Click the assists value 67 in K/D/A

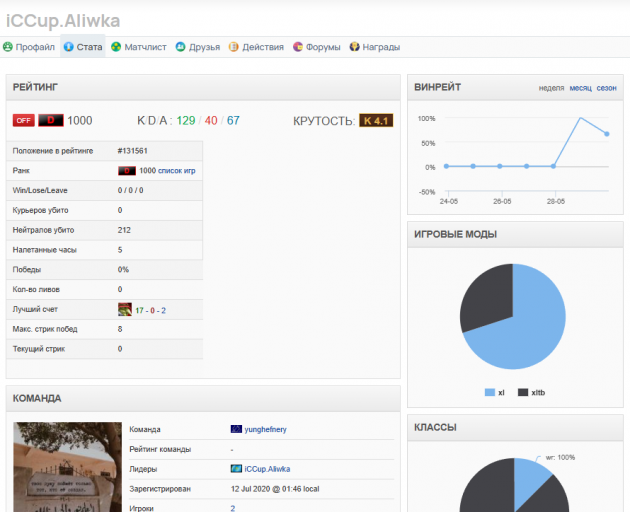click(233, 121)
